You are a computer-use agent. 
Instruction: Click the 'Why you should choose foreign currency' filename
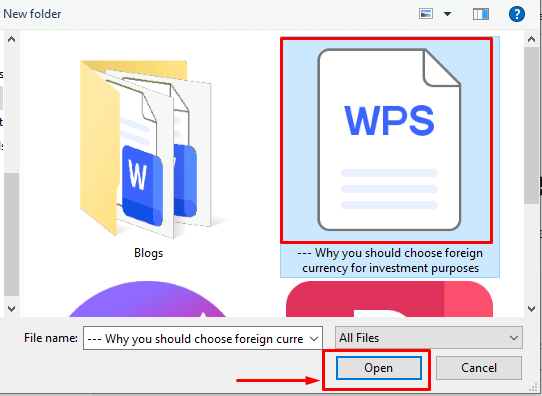390,261
